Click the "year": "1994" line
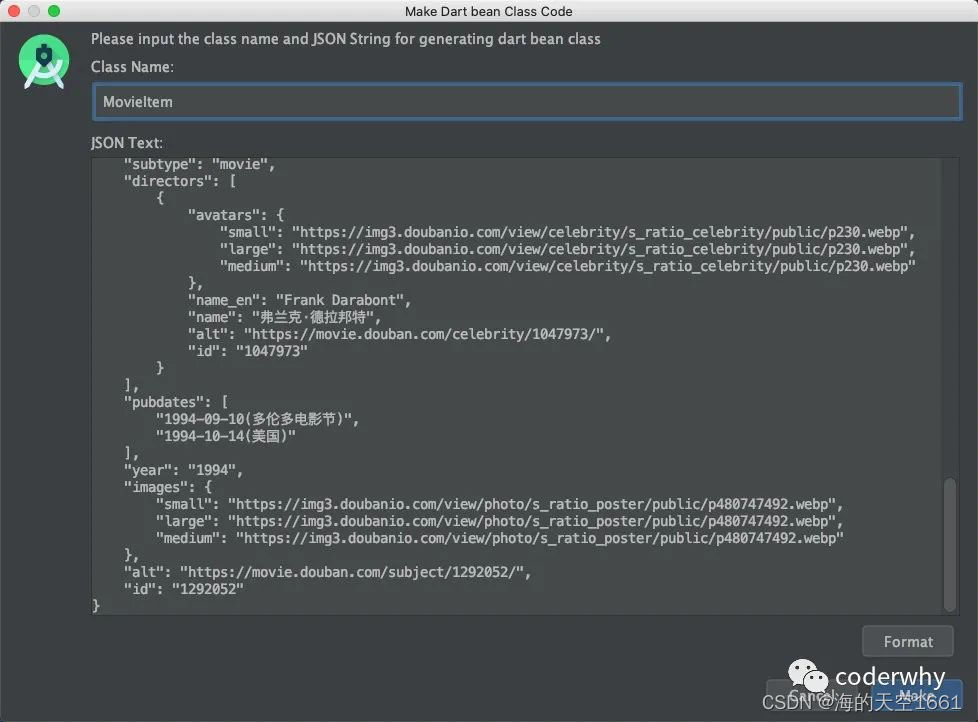This screenshot has height=722, width=978. (183, 470)
